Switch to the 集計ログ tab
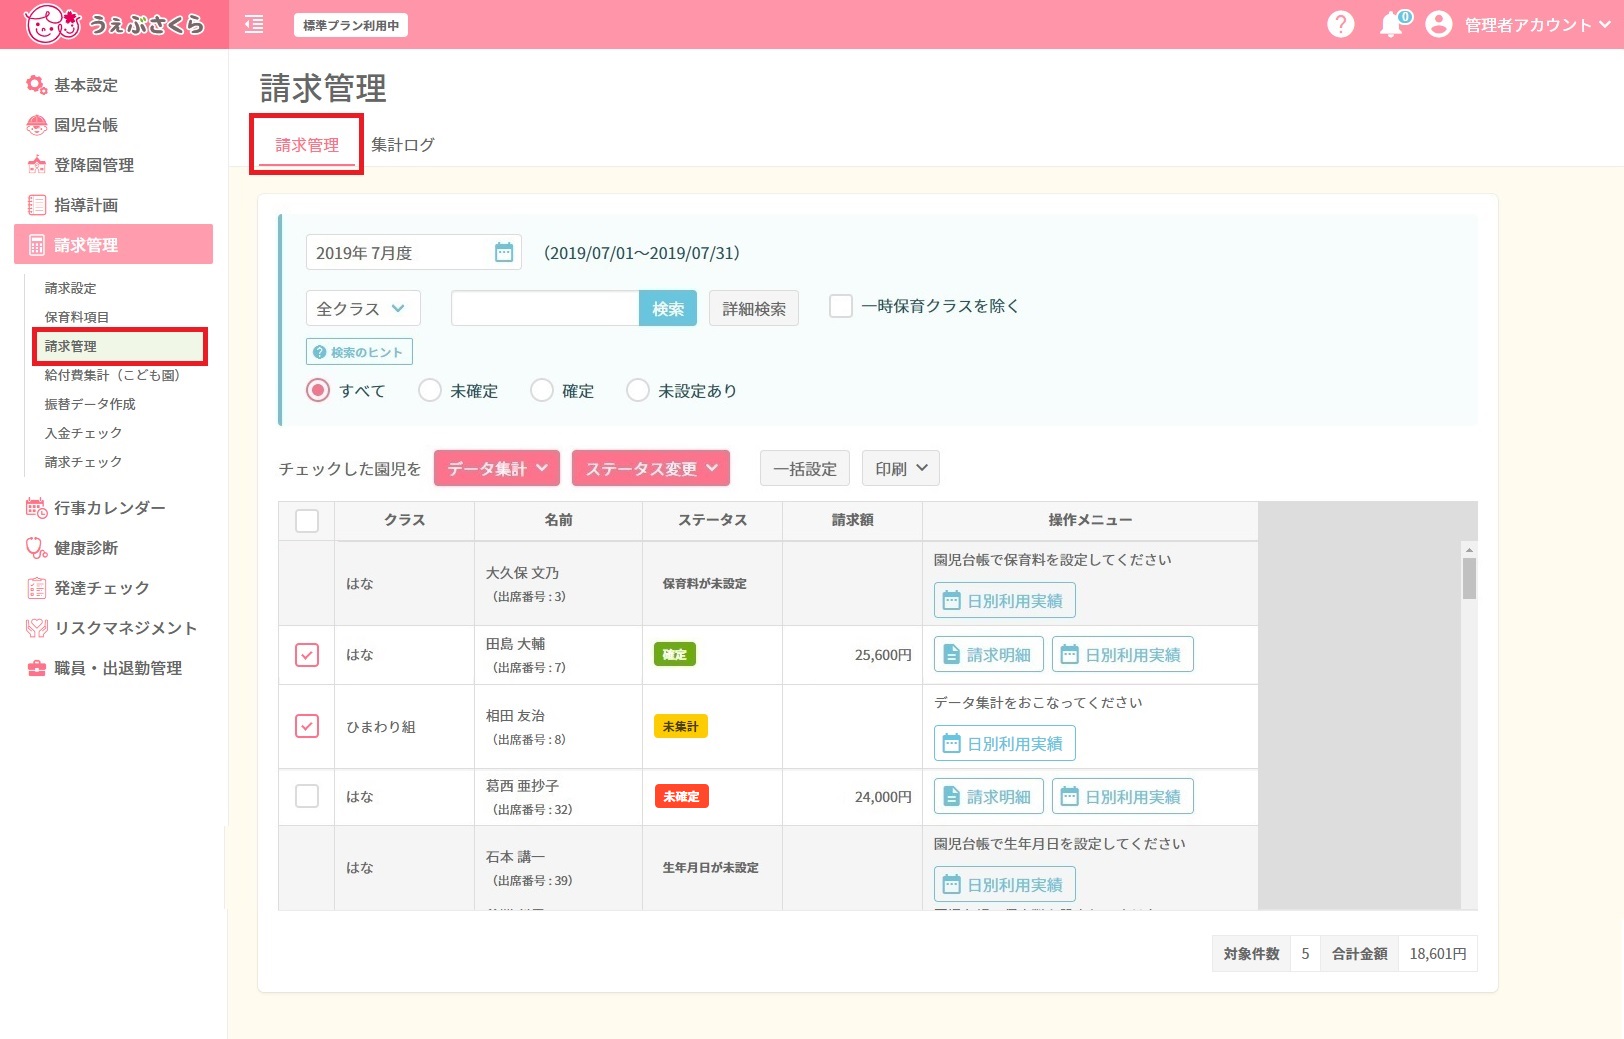This screenshot has width=1624, height=1039. point(403,145)
